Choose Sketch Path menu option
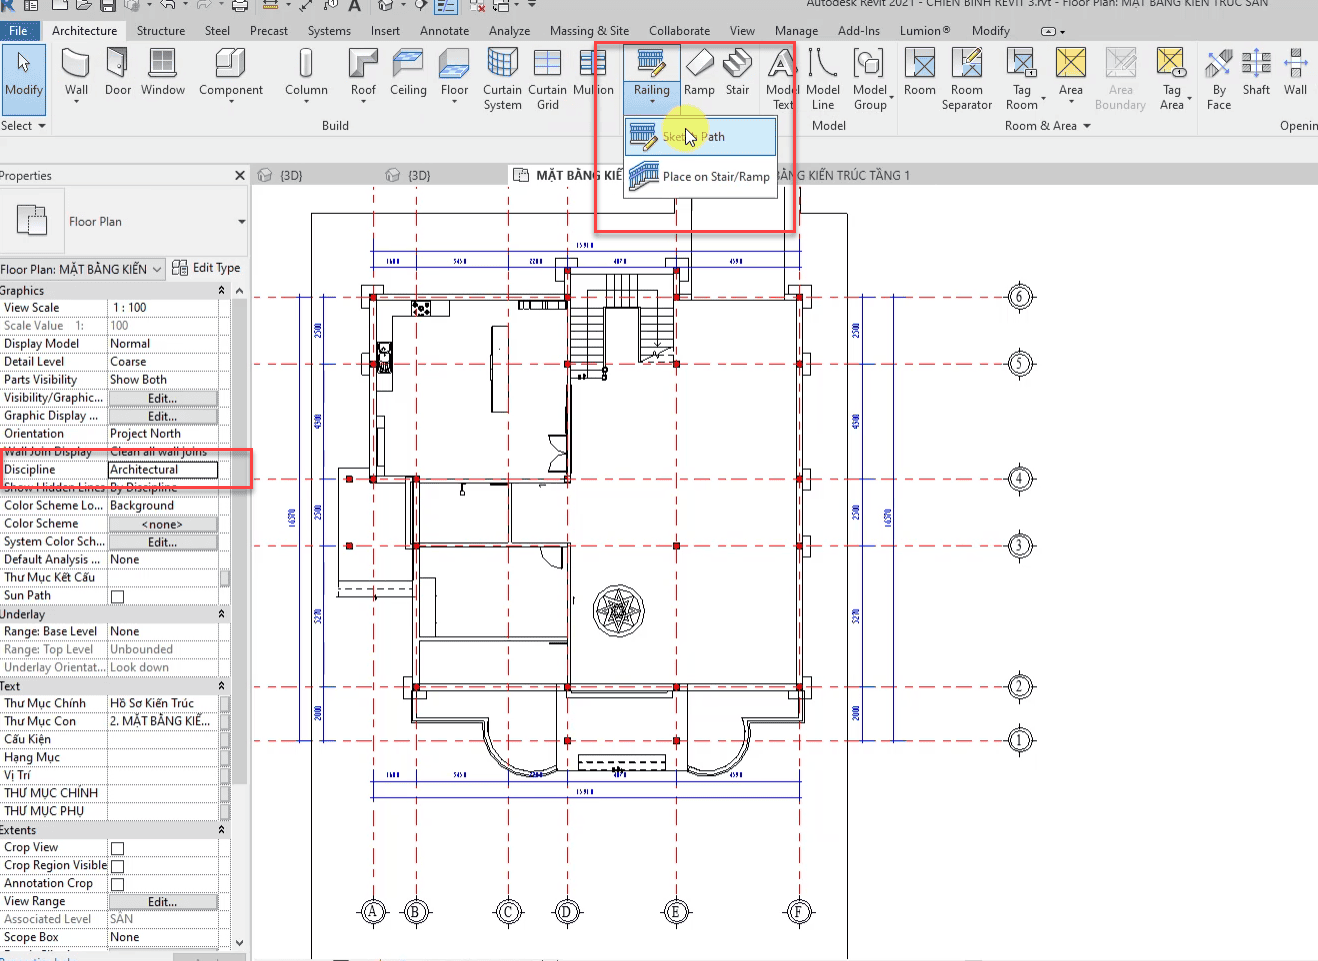Image resolution: width=1318 pixels, height=961 pixels. pos(701,137)
